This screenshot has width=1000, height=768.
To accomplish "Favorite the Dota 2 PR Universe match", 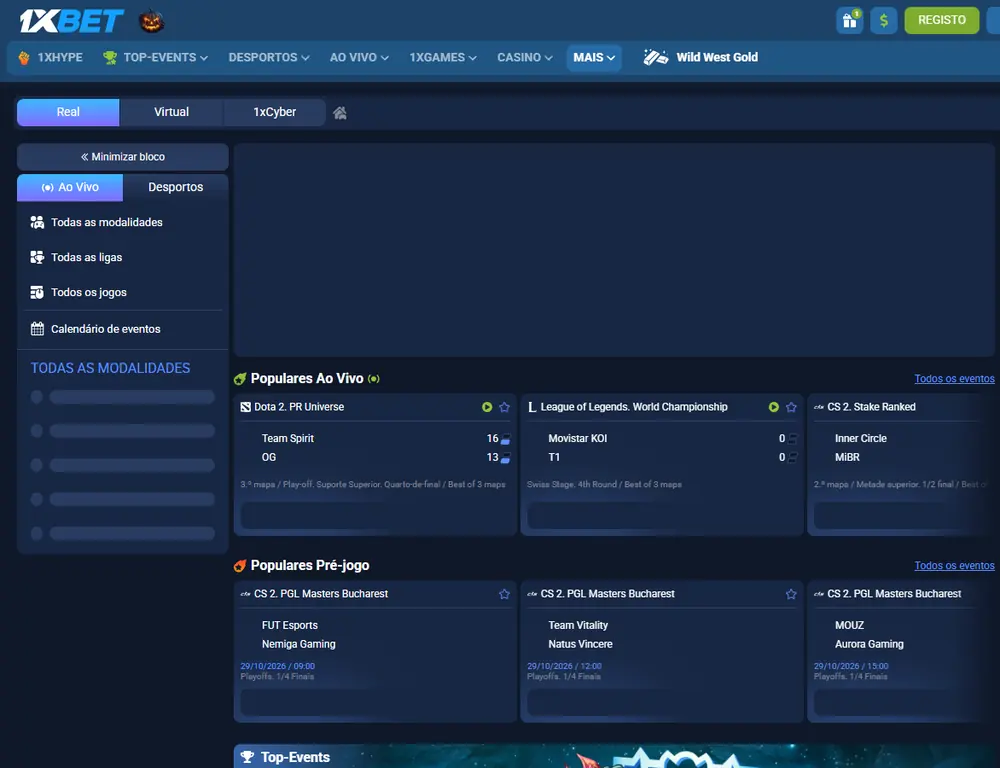I will point(504,407).
